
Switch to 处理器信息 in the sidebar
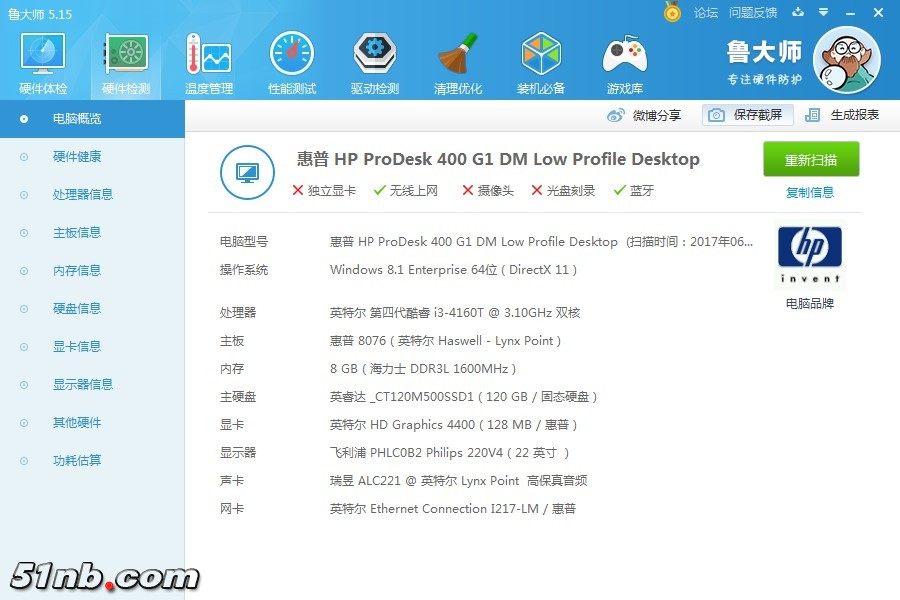82,195
